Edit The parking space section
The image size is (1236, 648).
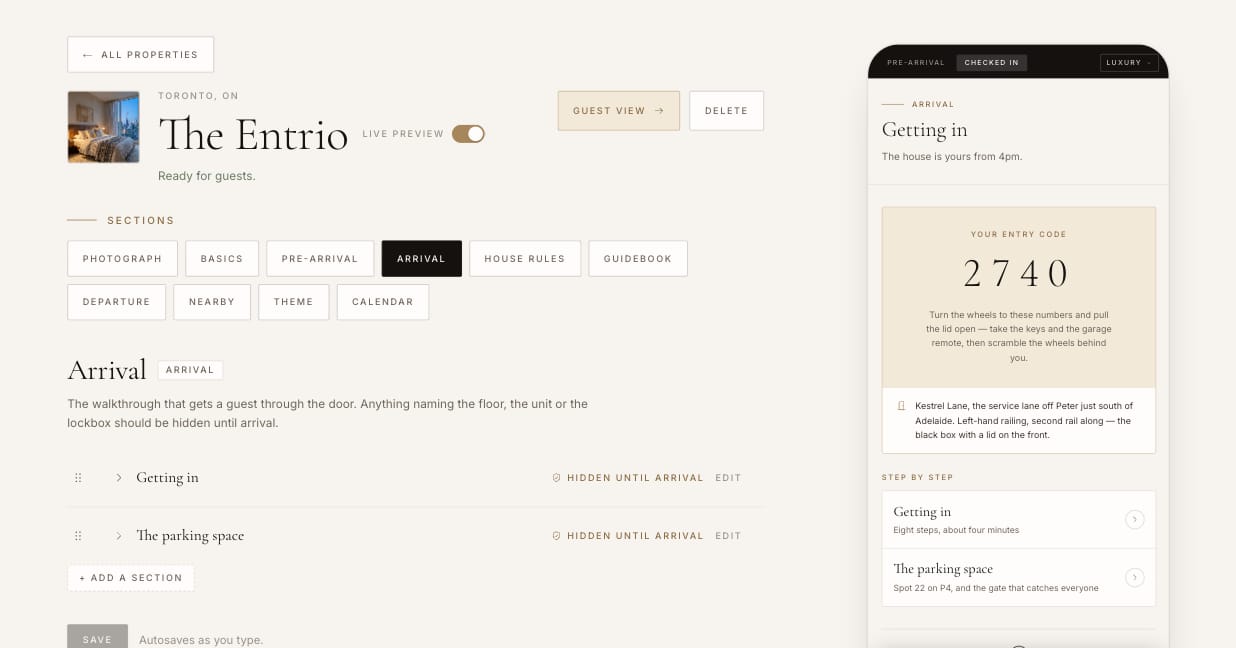pos(729,536)
